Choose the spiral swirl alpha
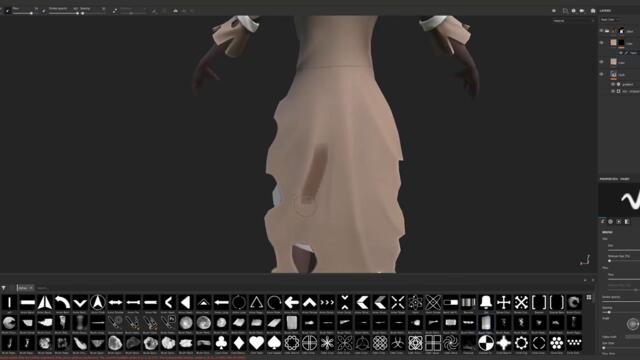This screenshot has height=360, width=640. click(x=451, y=343)
